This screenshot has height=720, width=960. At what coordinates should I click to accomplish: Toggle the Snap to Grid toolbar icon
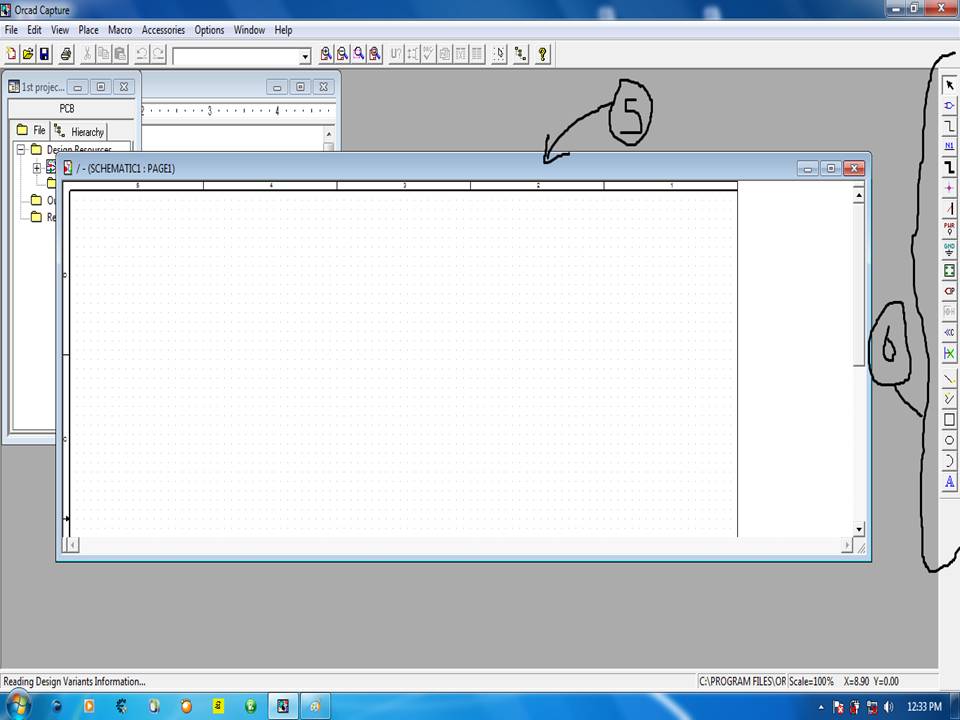pyautogui.click(x=499, y=54)
